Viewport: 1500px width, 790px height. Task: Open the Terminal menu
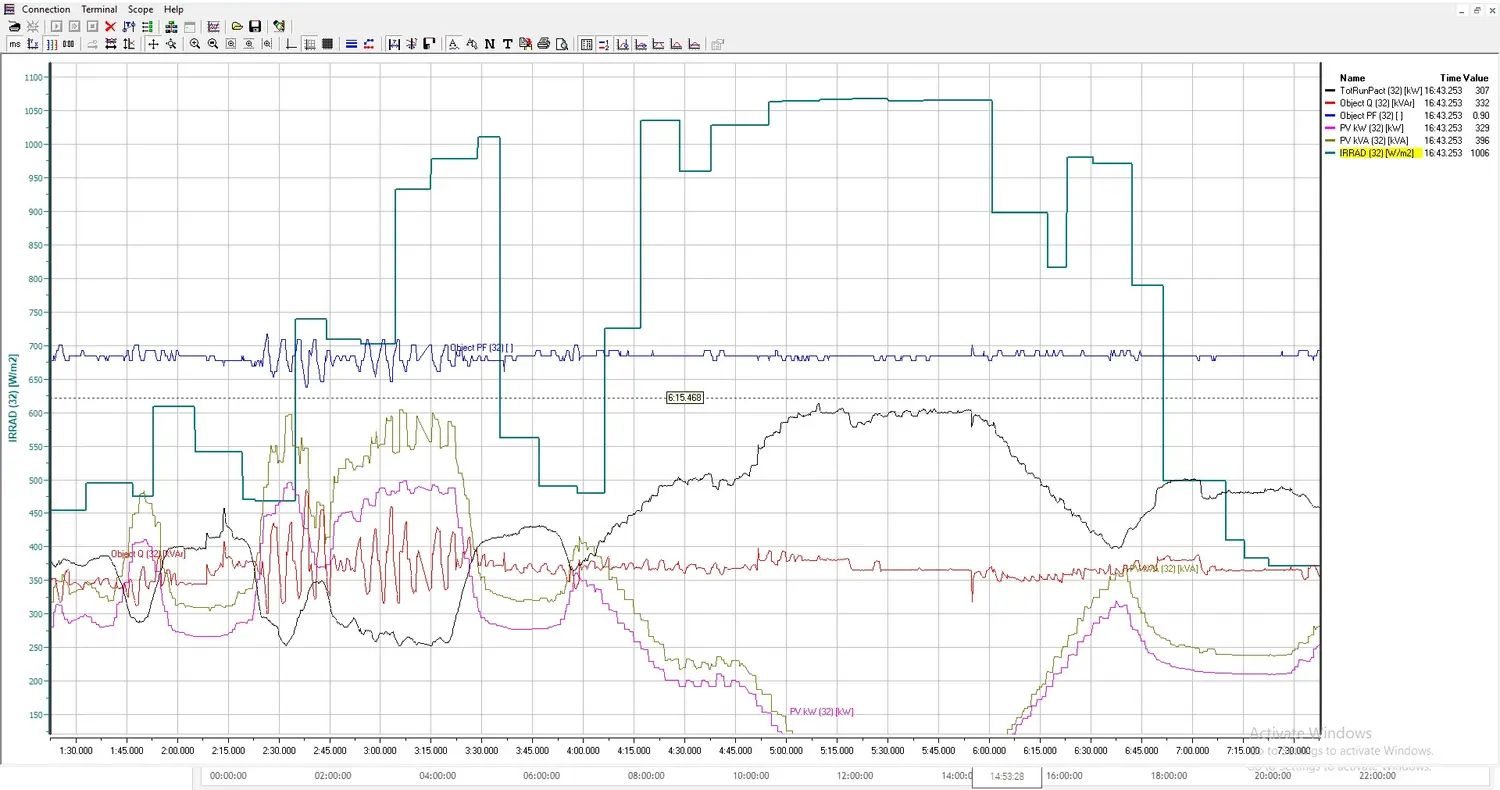pos(99,9)
